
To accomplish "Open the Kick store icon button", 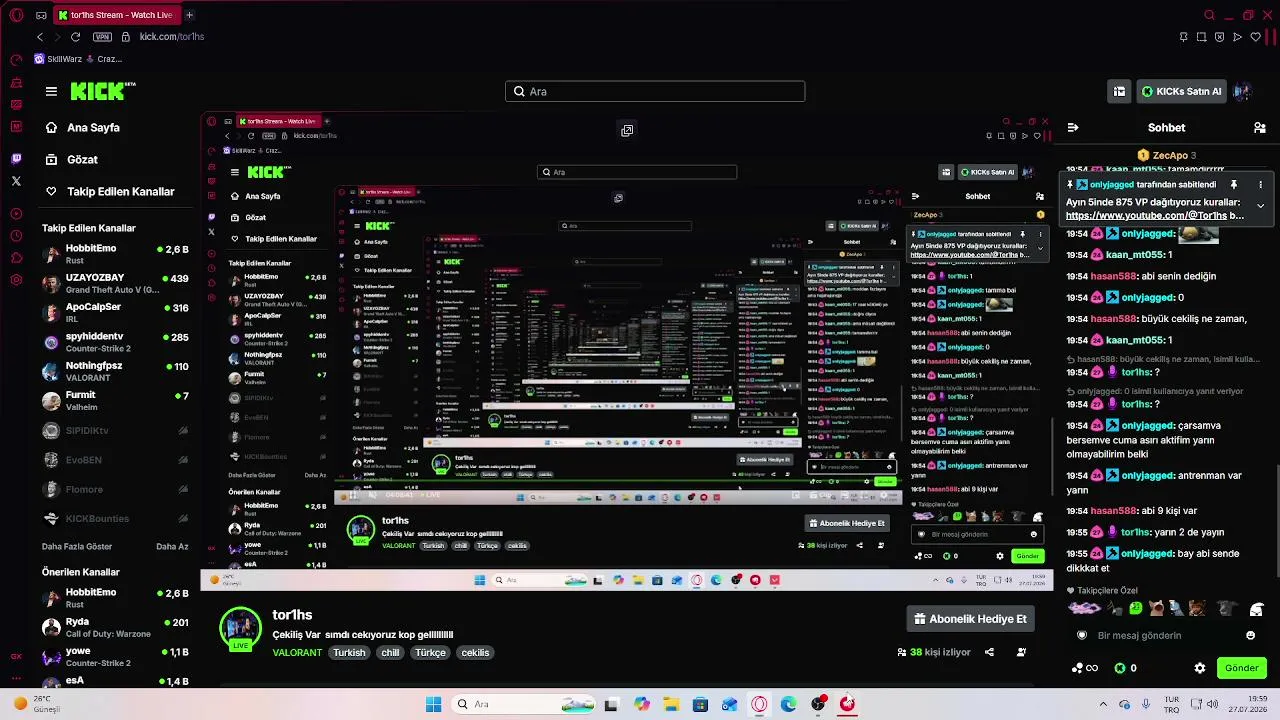I will coord(1119,91).
